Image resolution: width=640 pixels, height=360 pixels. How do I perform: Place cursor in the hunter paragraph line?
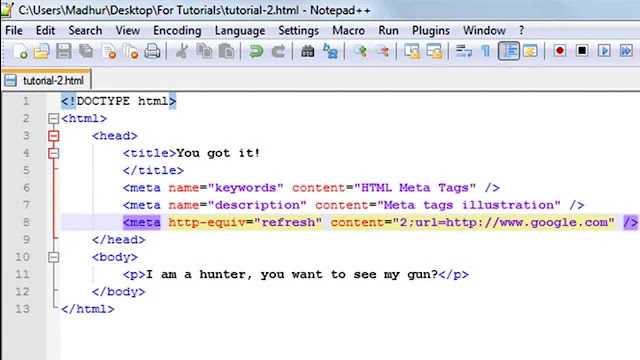point(296,275)
